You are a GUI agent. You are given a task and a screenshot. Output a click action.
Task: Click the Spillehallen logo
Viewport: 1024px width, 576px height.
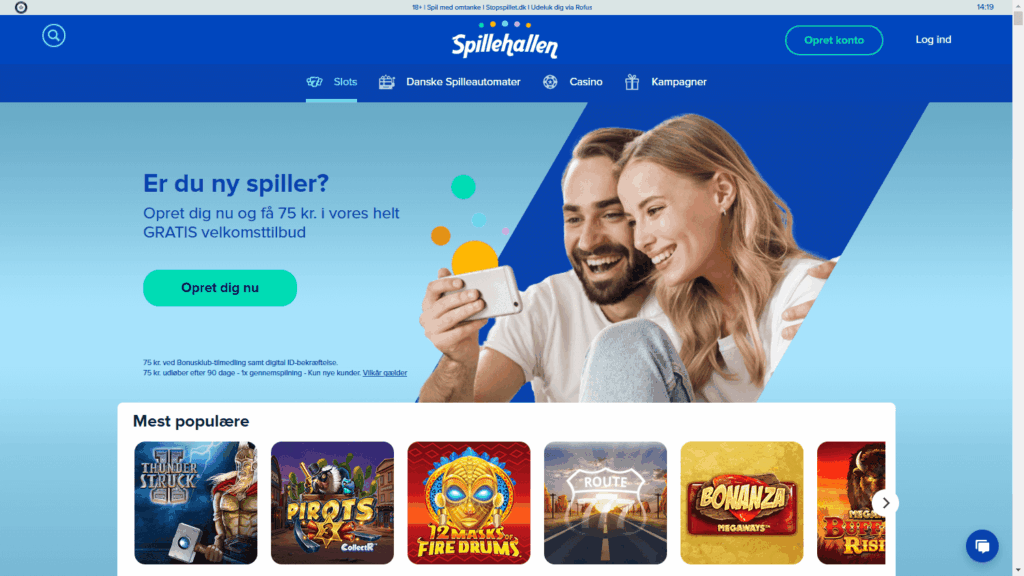point(505,40)
